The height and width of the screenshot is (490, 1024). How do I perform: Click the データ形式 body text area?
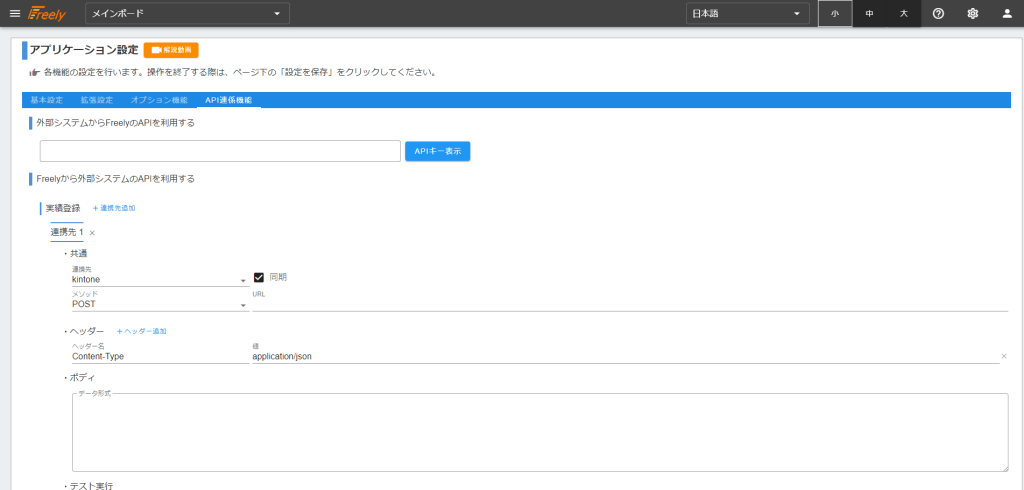[539, 432]
